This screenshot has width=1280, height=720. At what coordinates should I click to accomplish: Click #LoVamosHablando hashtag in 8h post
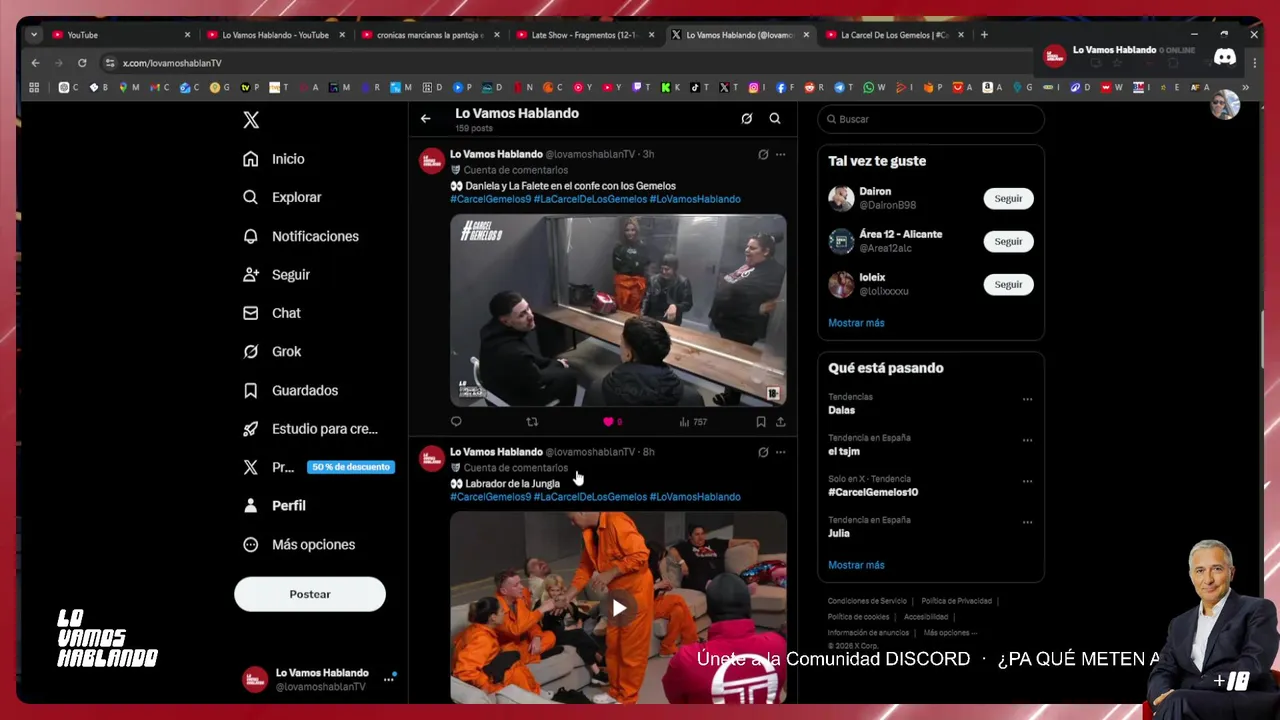(695, 497)
